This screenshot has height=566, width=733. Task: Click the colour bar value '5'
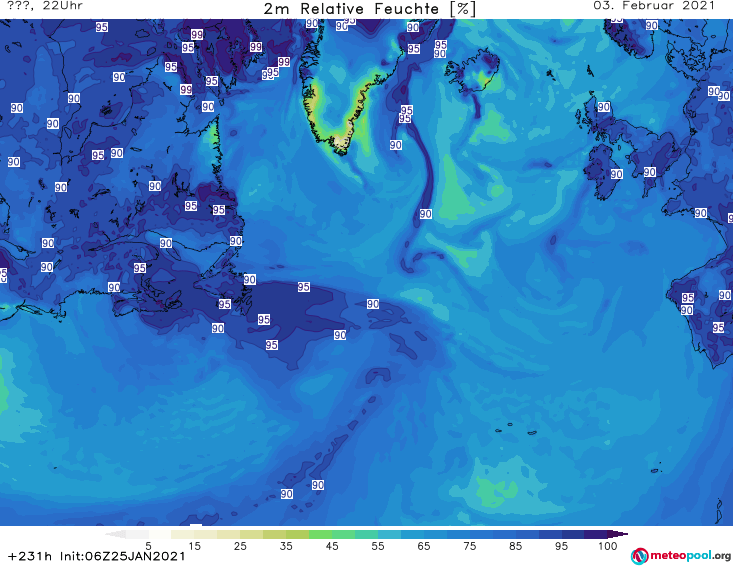[x=148, y=546]
